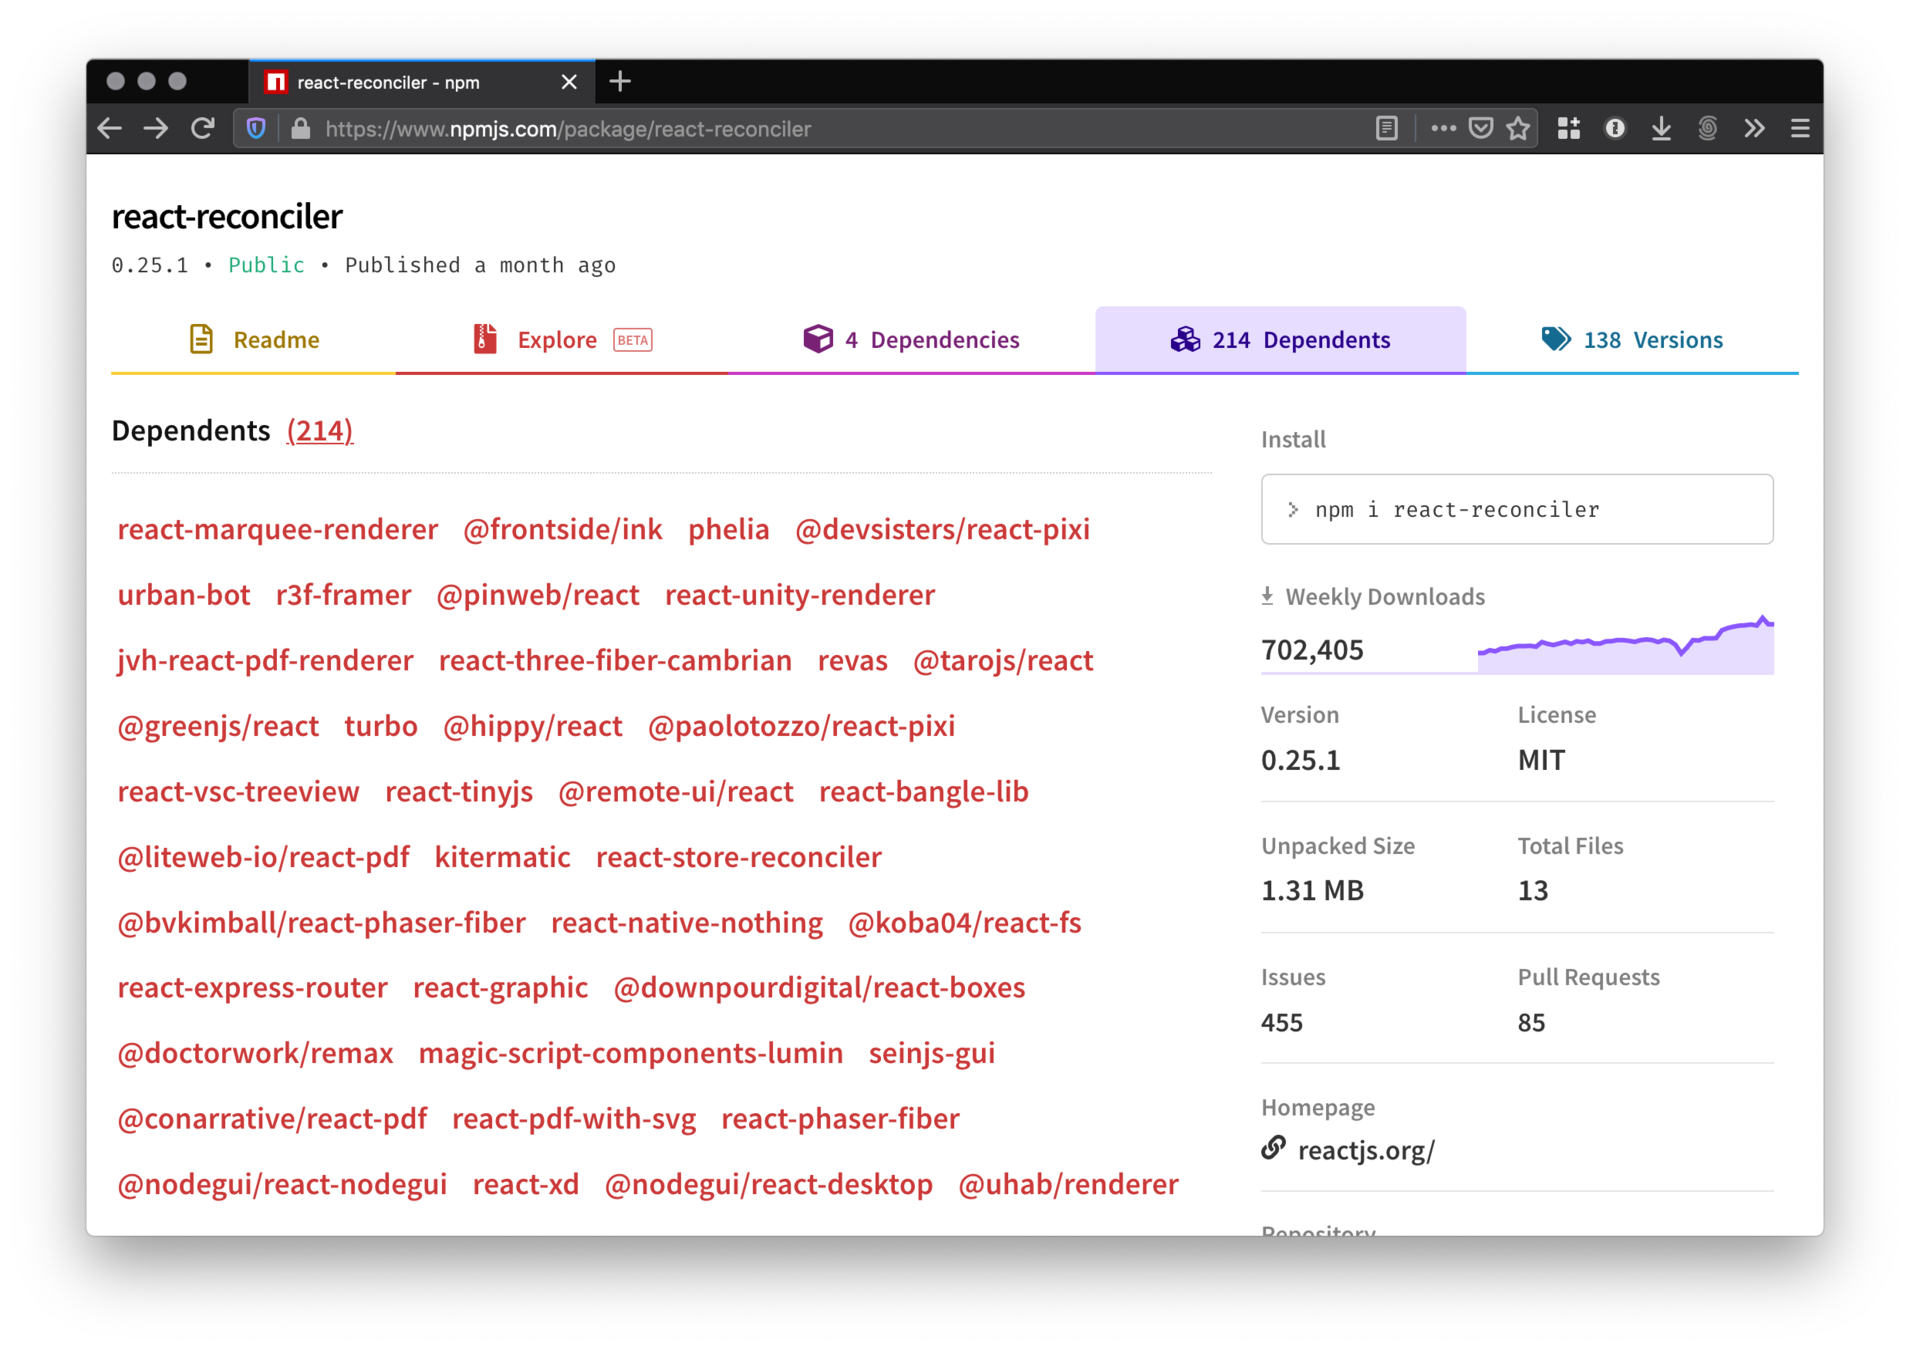This screenshot has height=1350, width=1910.
Task: Open the Readme tab
Action: [254, 339]
